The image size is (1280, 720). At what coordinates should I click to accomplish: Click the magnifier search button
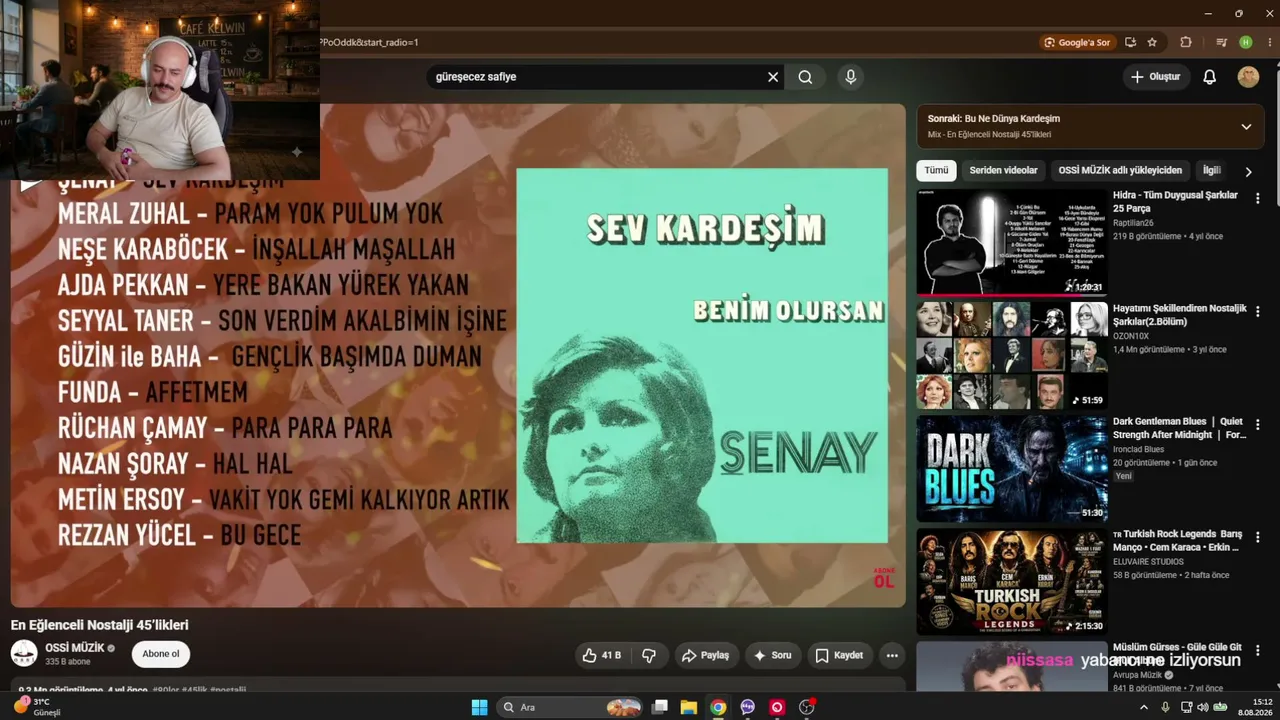click(x=805, y=77)
